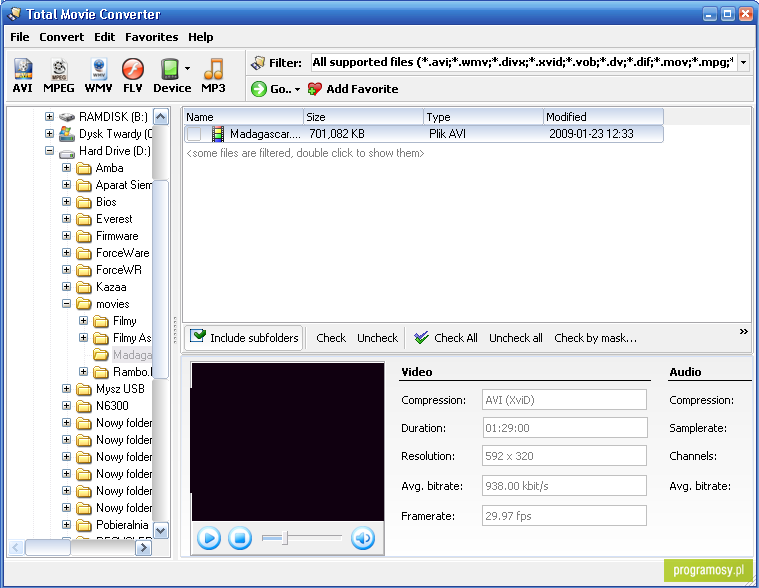Play the video preview
Viewport: 759px width, 588px height.
point(209,538)
